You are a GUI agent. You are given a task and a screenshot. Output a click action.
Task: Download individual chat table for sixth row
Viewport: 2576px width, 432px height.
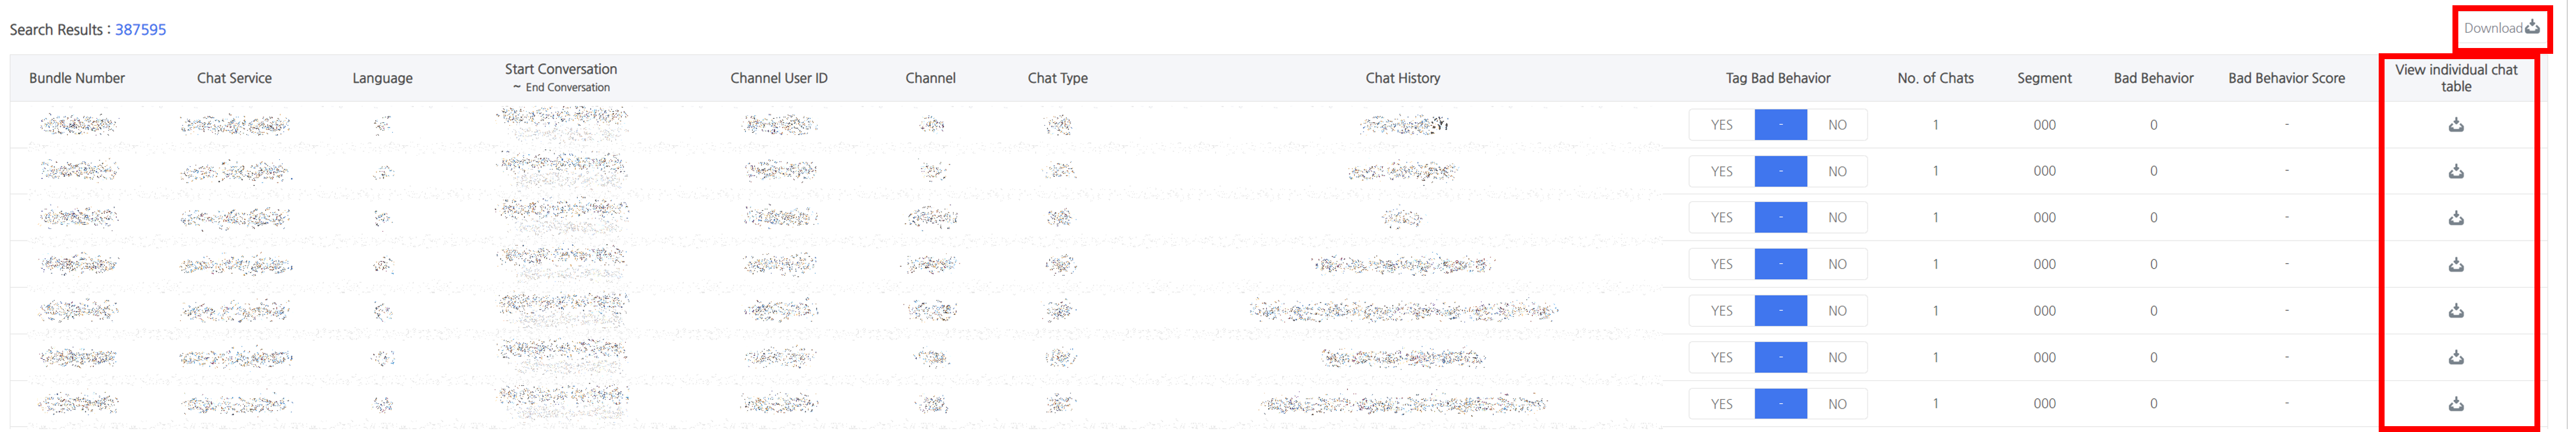pos(2455,357)
